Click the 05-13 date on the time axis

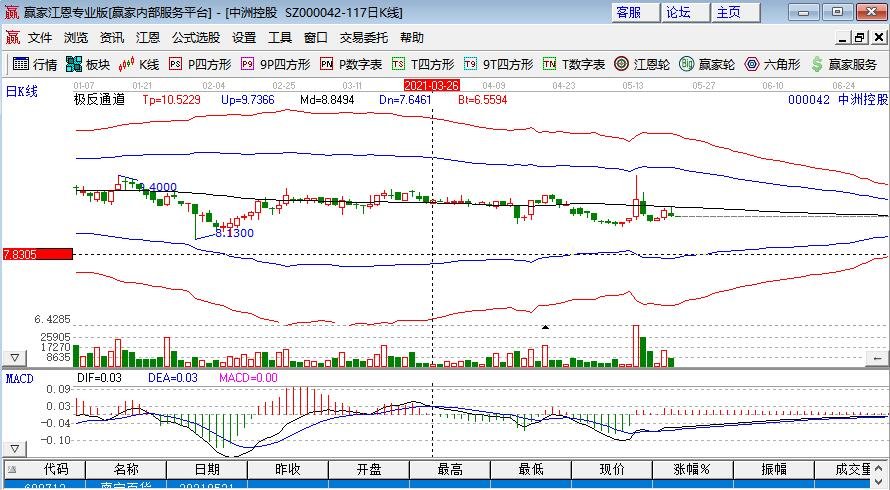pos(633,86)
